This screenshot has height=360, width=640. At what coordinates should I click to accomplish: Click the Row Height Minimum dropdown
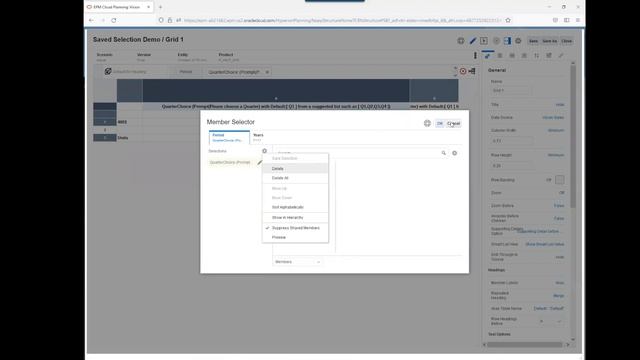[556, 155]
